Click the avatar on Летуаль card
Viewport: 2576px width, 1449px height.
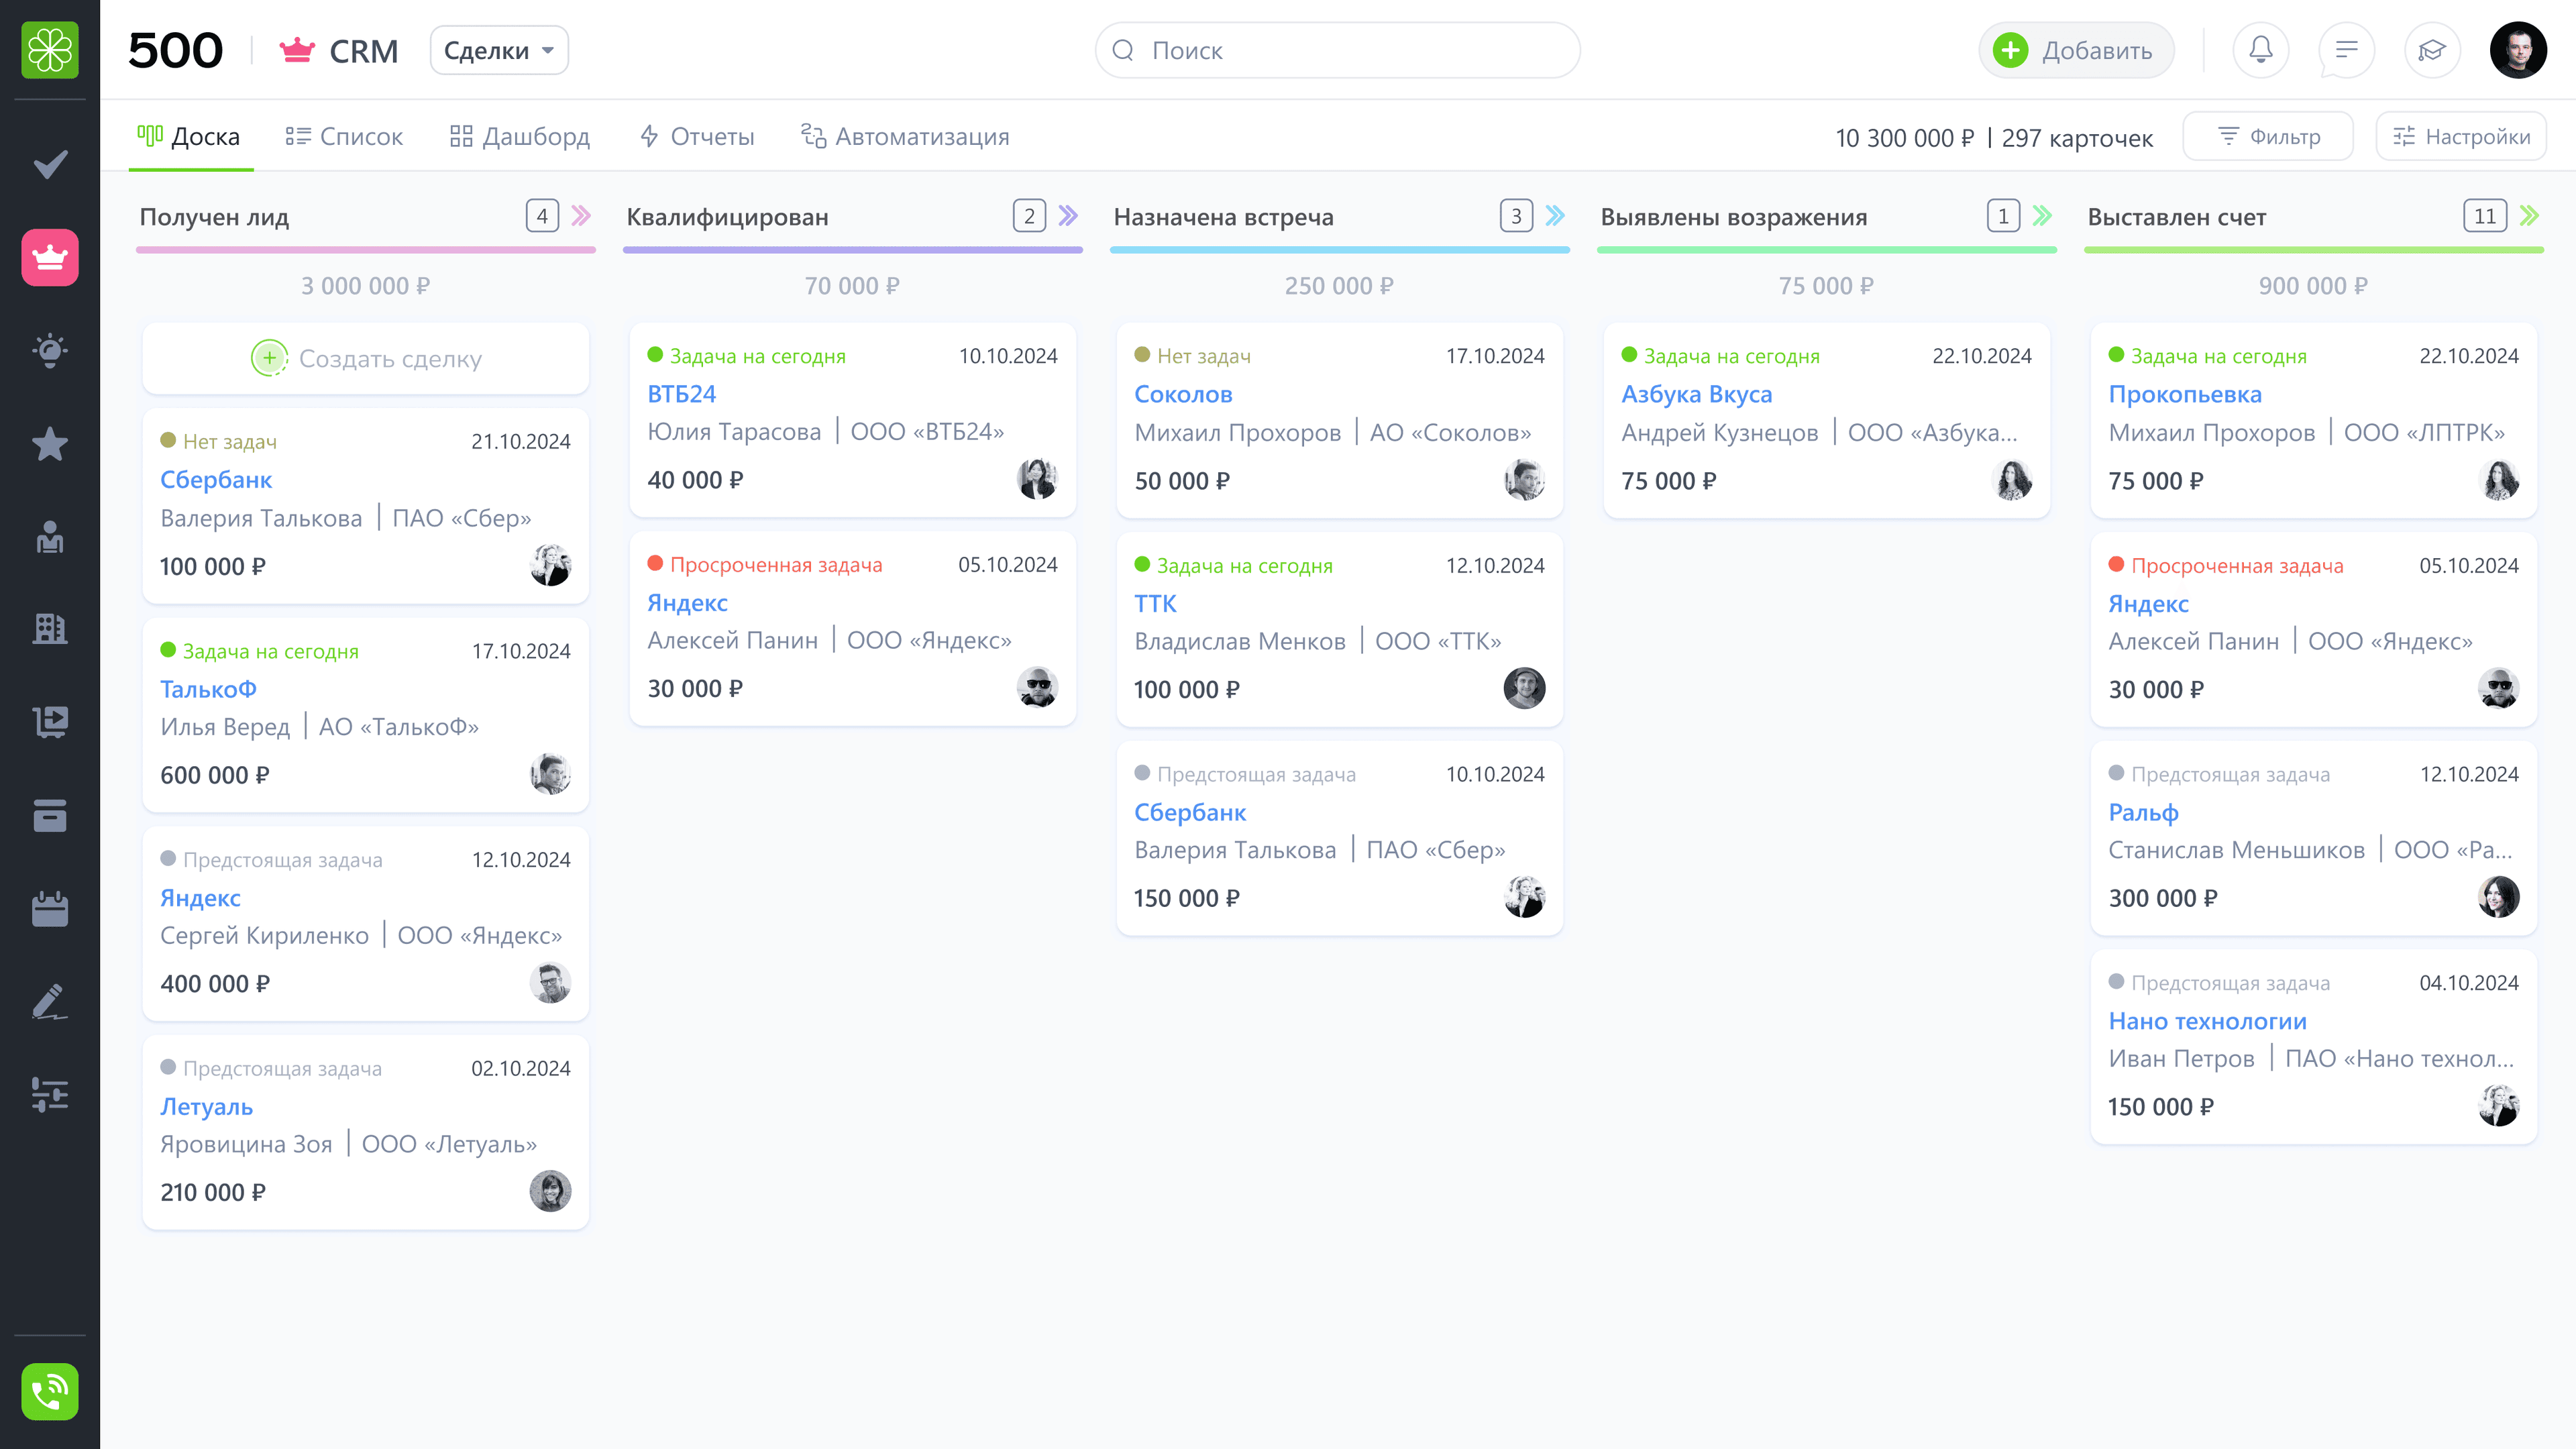click(x=550, y=1191)
